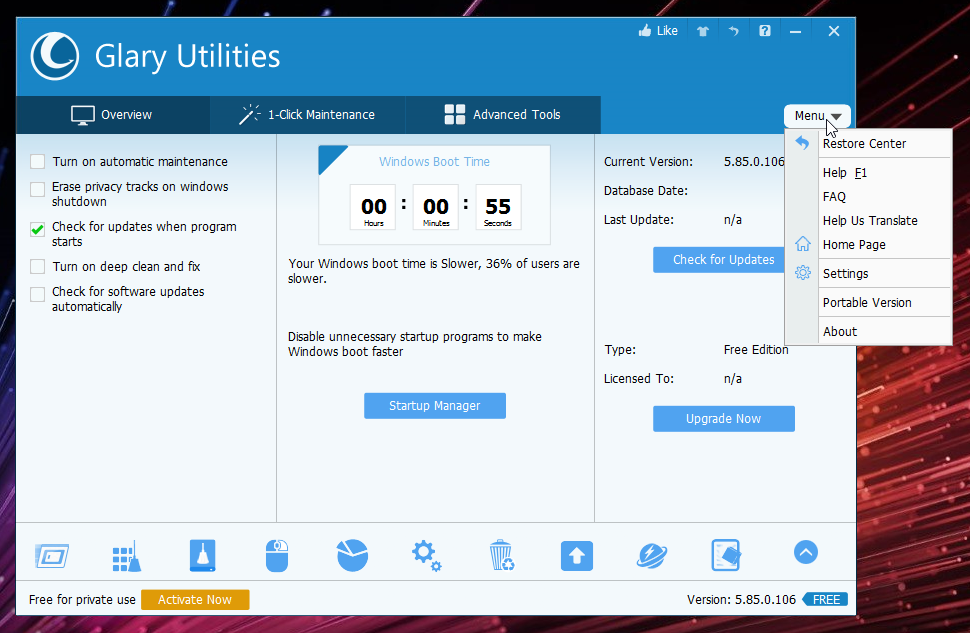Click the orange Activate Now button
Image resolution: width=970 pixels, height=633 pixels.
[195, 600]
